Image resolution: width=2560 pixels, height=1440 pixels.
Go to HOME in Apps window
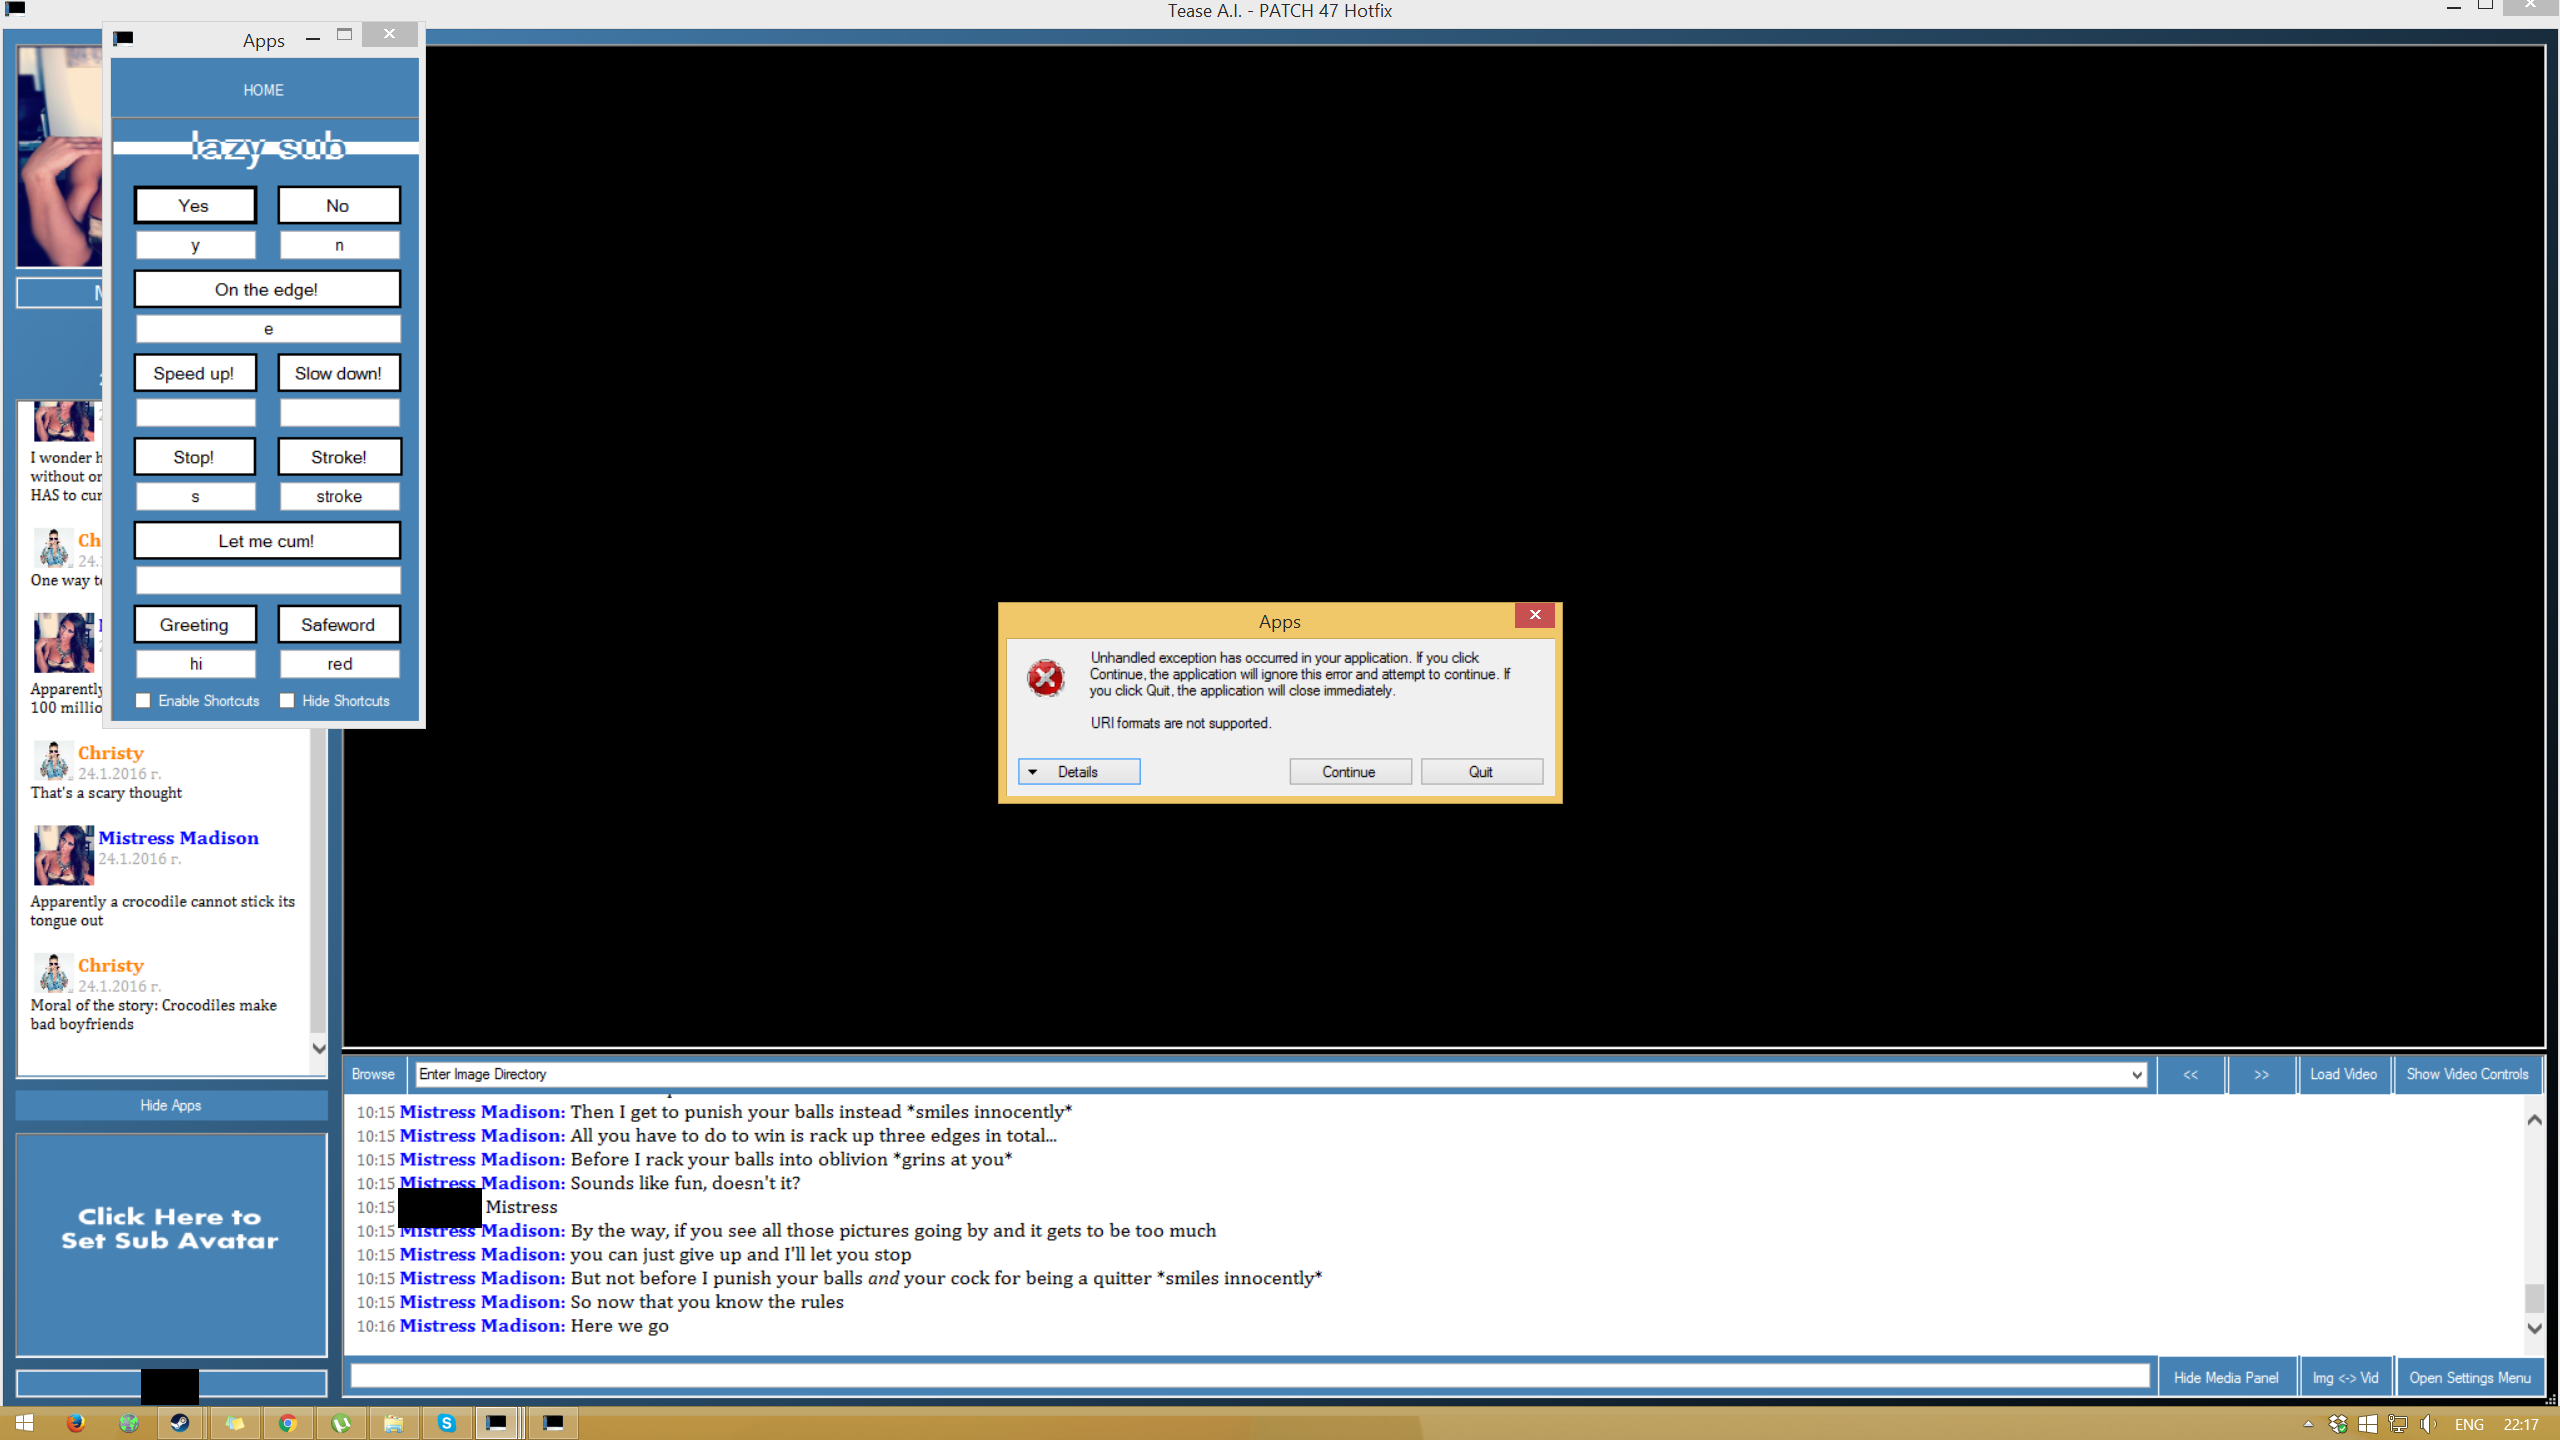pos(264,90)
